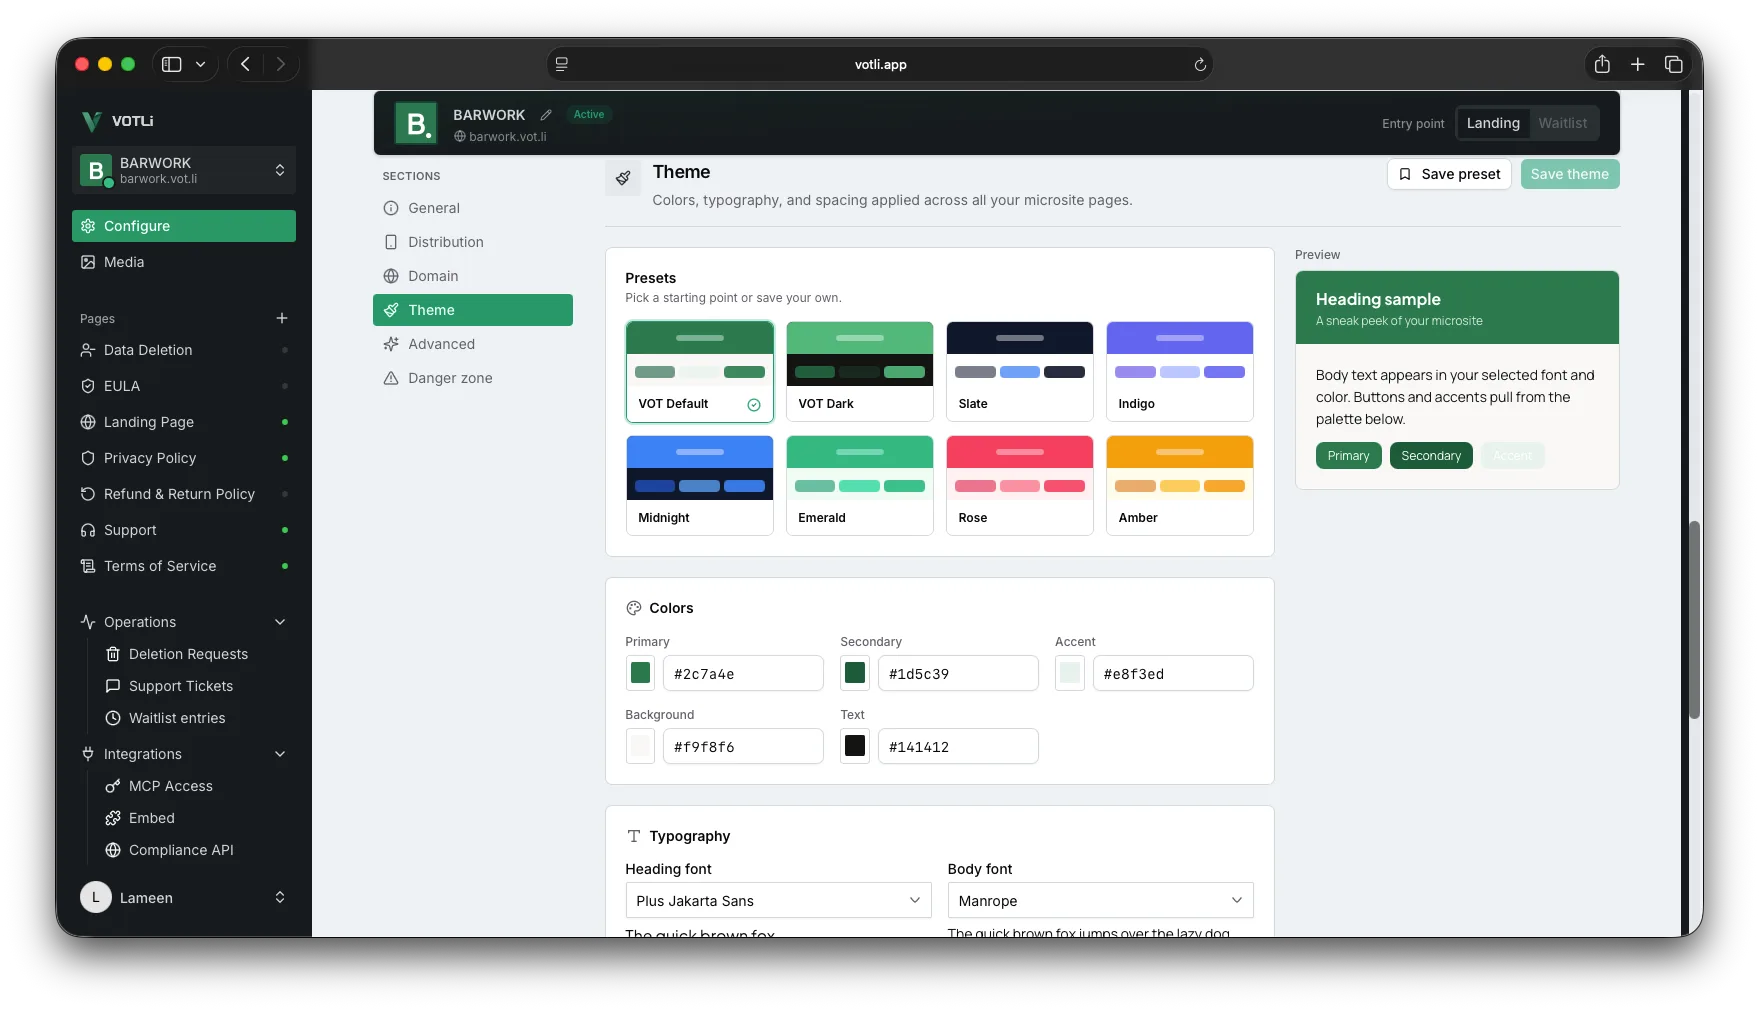This screenshot has height=1011, width=1759.
Task: Reload the page using the refresh icon
Action: 1200,64
